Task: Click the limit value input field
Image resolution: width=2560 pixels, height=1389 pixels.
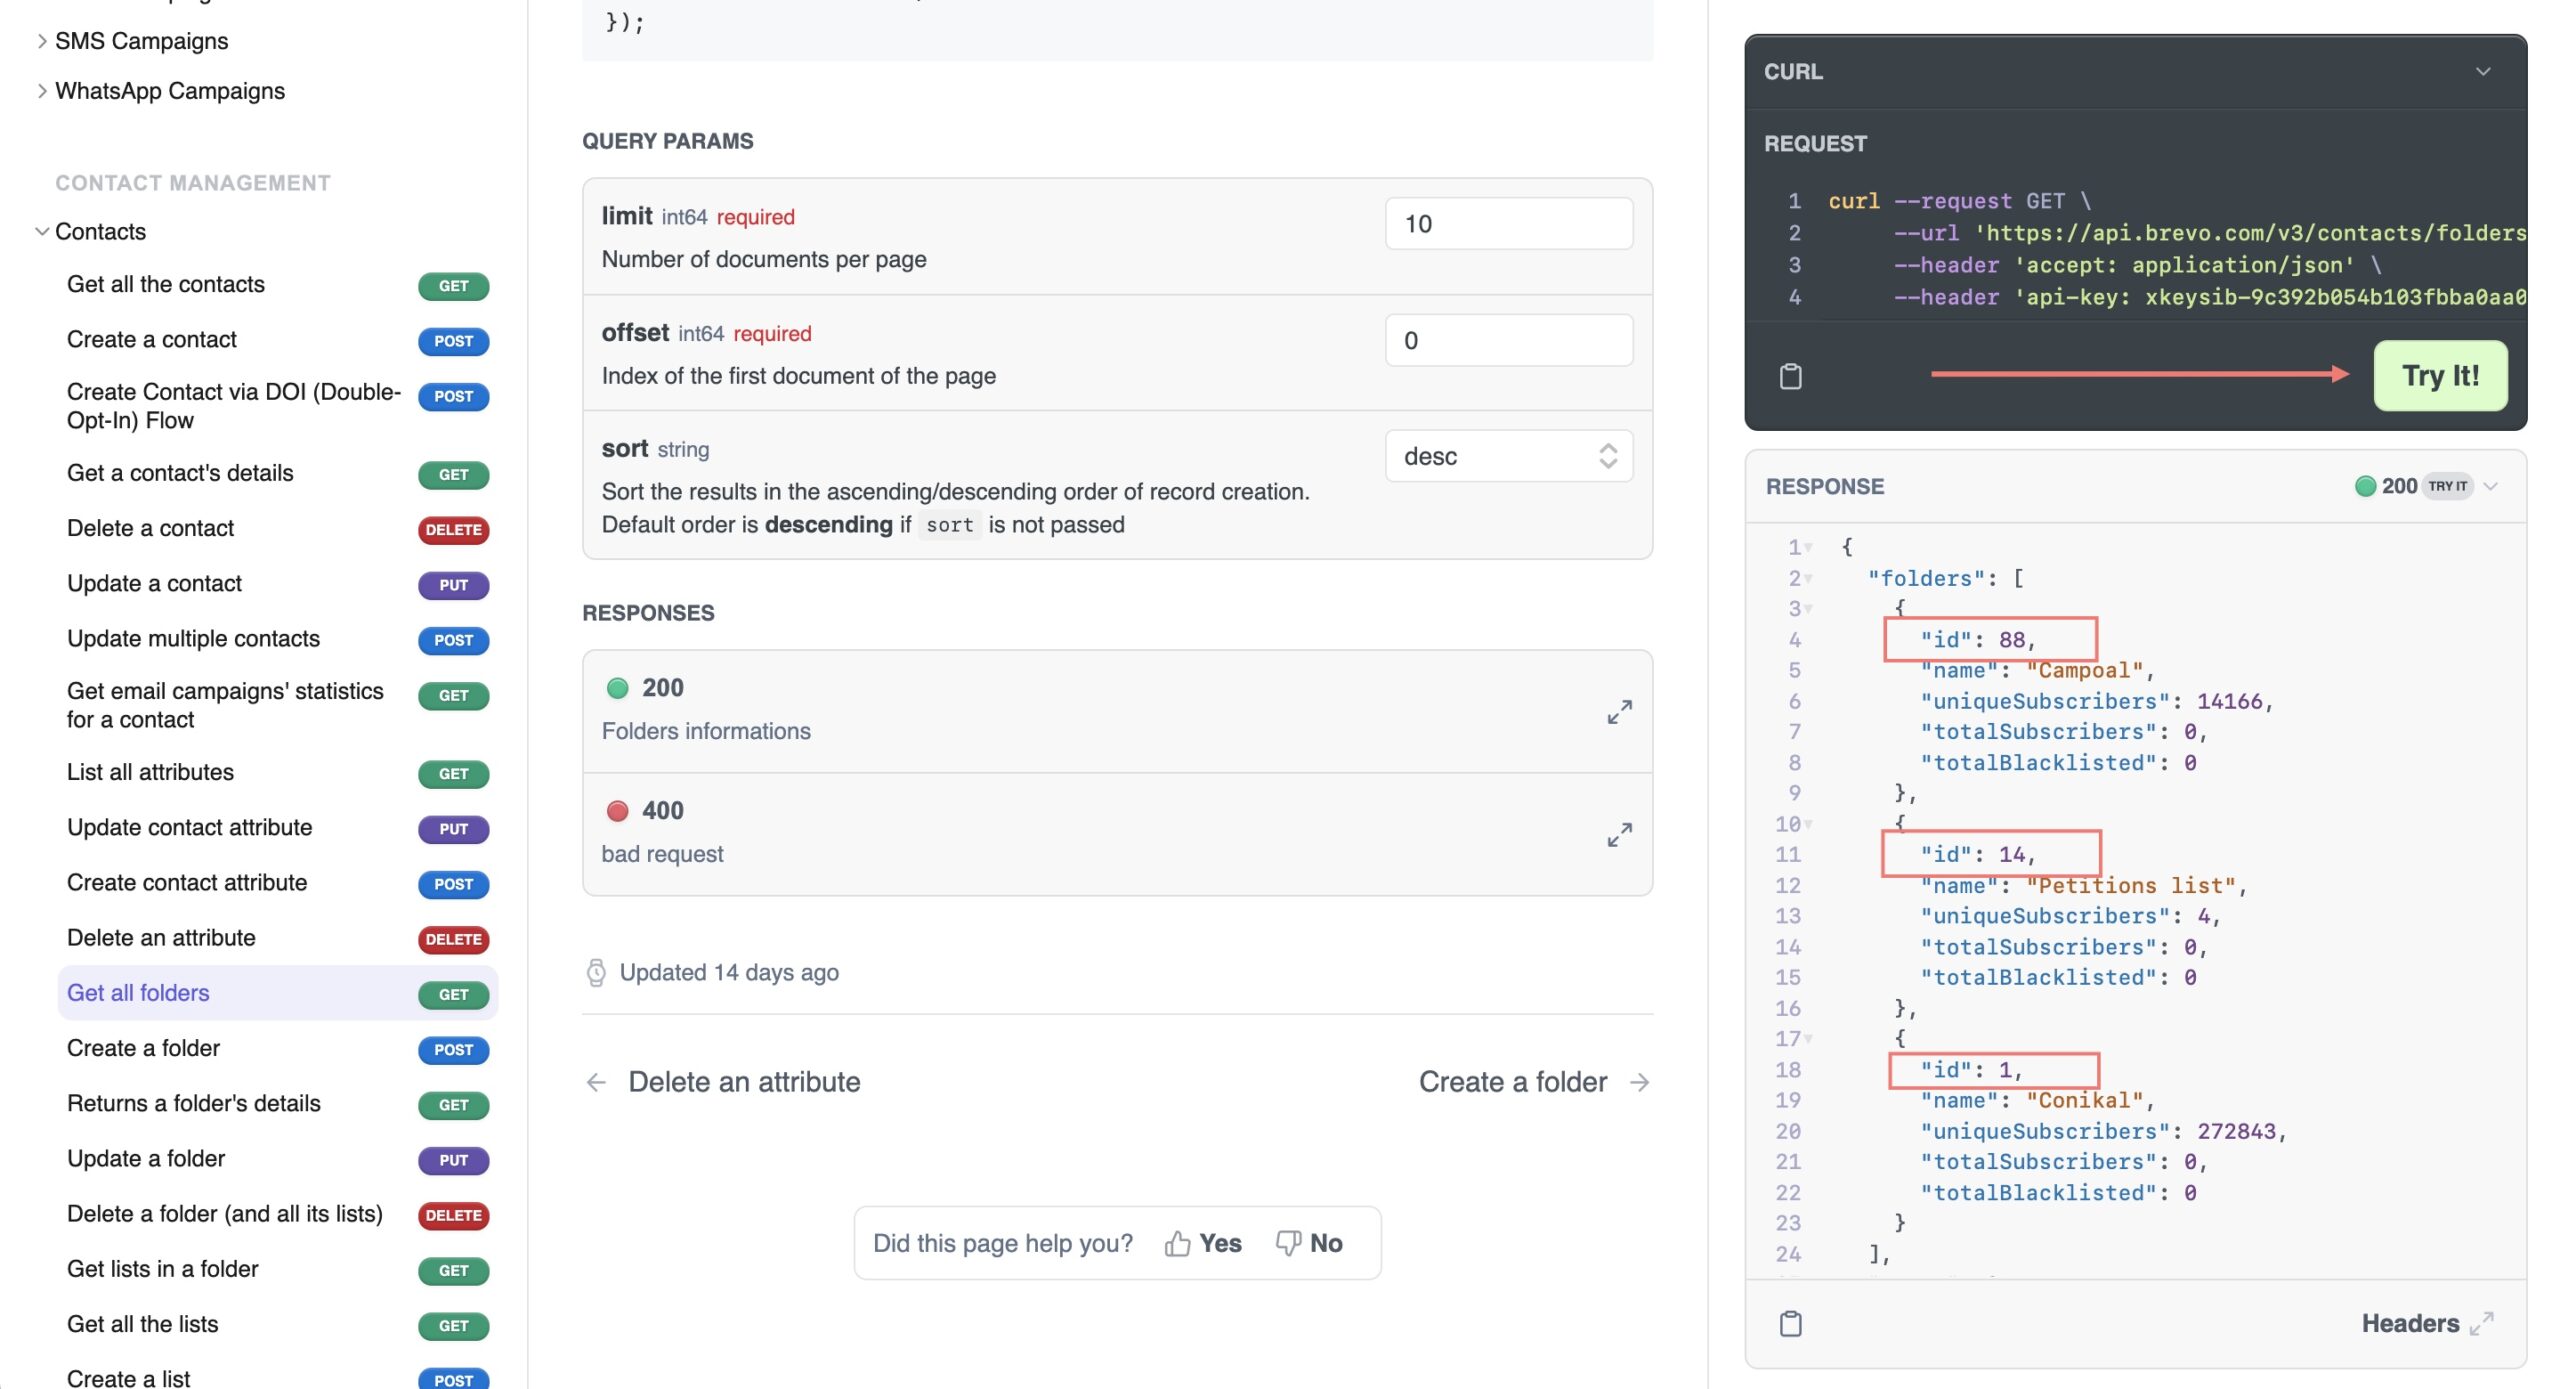Action: [x=1508, y=224]
